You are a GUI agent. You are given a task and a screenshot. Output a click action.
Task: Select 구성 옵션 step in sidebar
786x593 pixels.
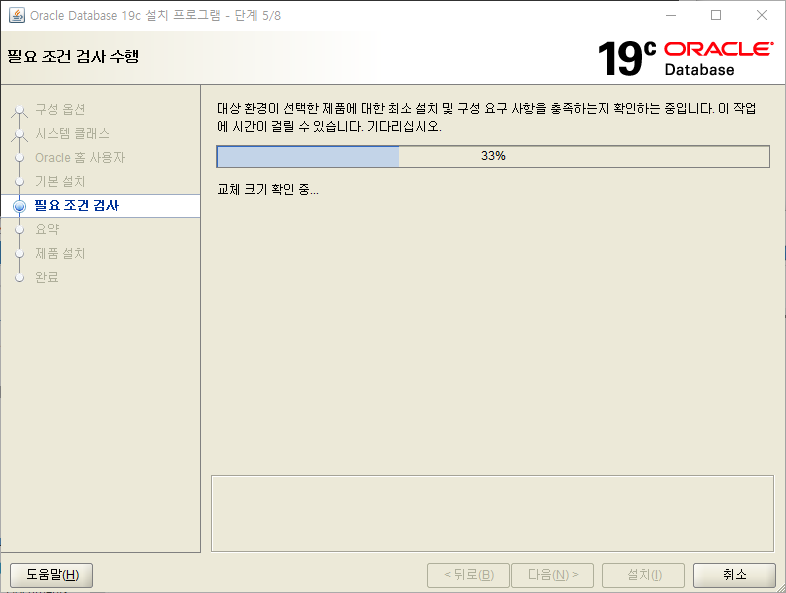tap(60, 109)
